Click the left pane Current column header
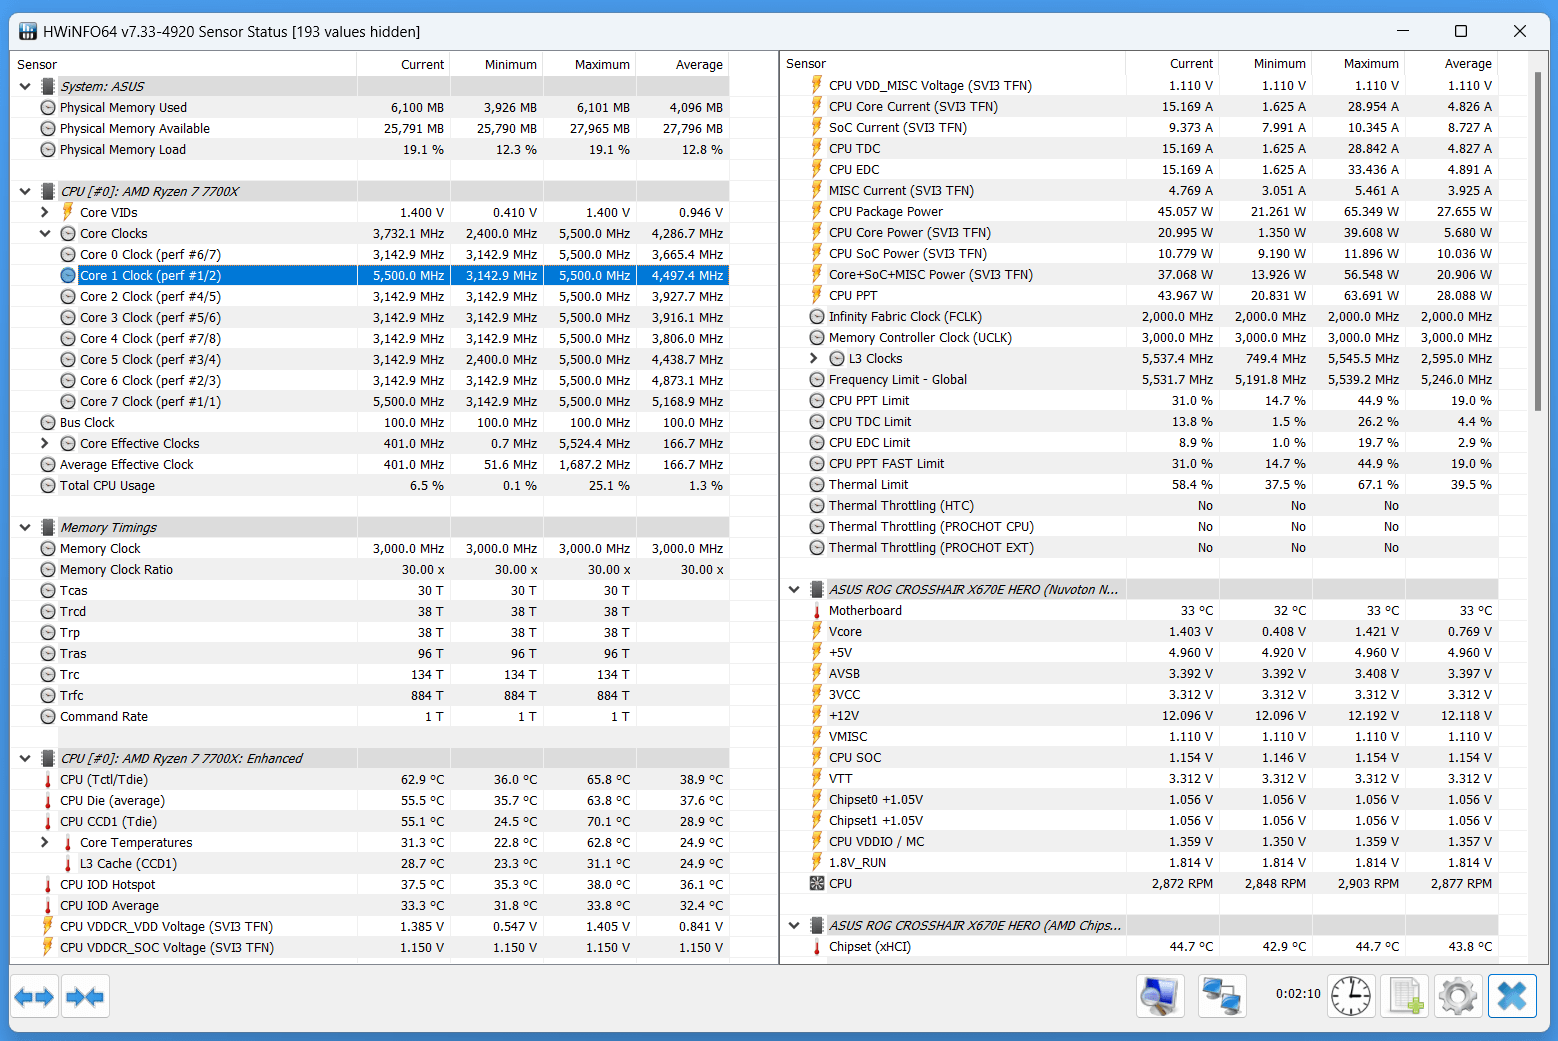This screenshot has width=1558, height=1041. 403,64
